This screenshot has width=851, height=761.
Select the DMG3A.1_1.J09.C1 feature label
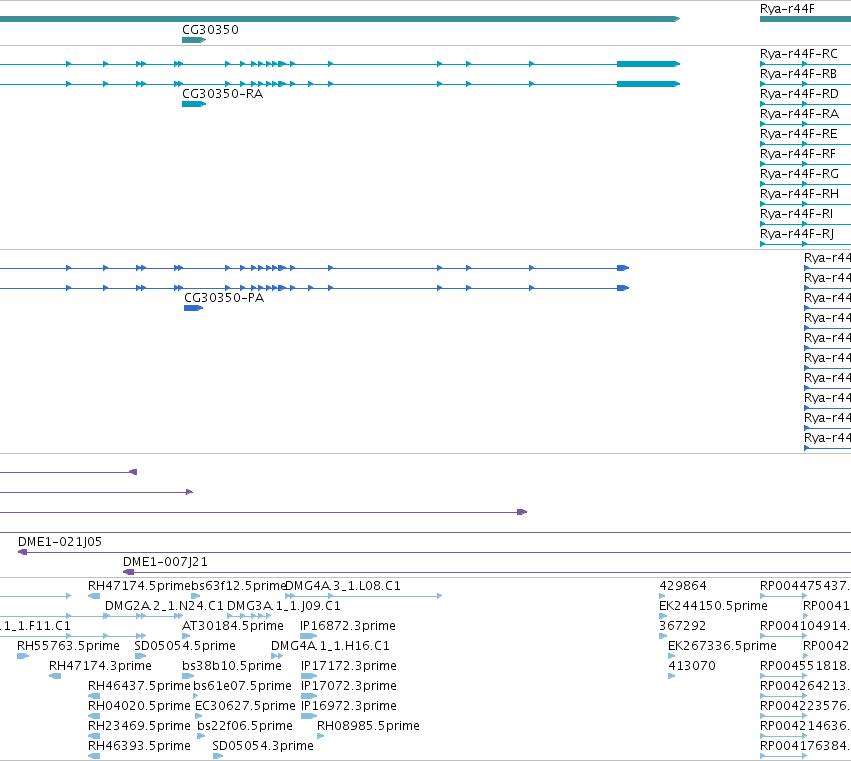coord(283,606)
